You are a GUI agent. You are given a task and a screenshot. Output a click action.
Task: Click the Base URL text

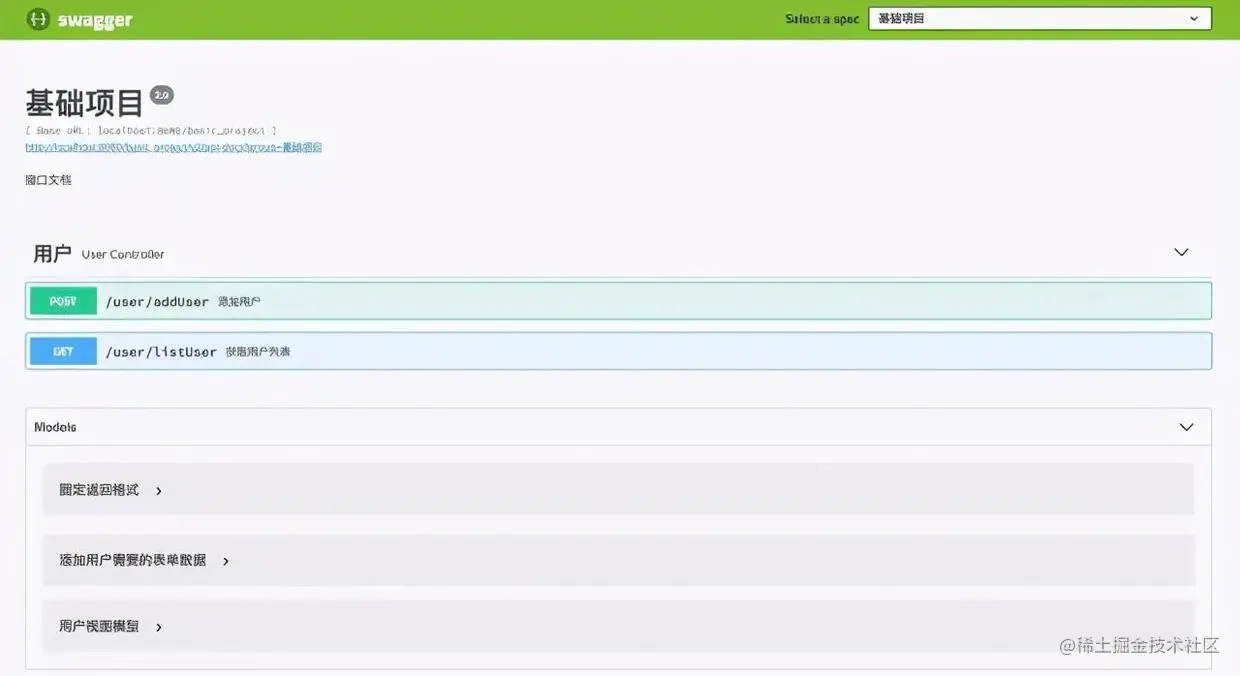151,130
